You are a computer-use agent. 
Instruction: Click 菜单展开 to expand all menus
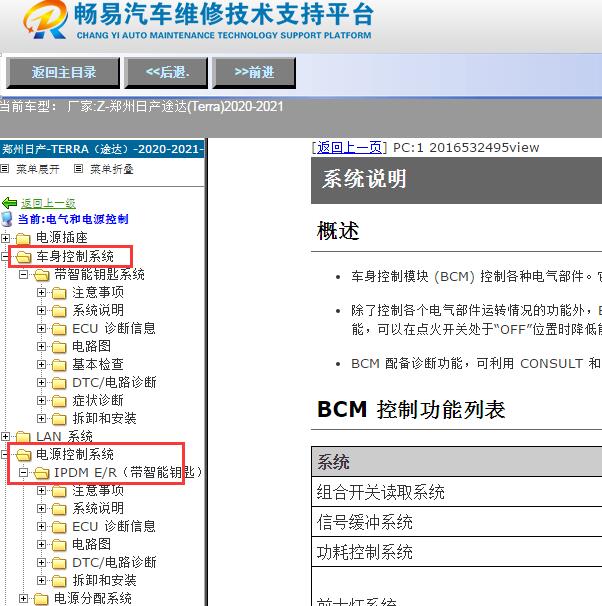point(38,169)
